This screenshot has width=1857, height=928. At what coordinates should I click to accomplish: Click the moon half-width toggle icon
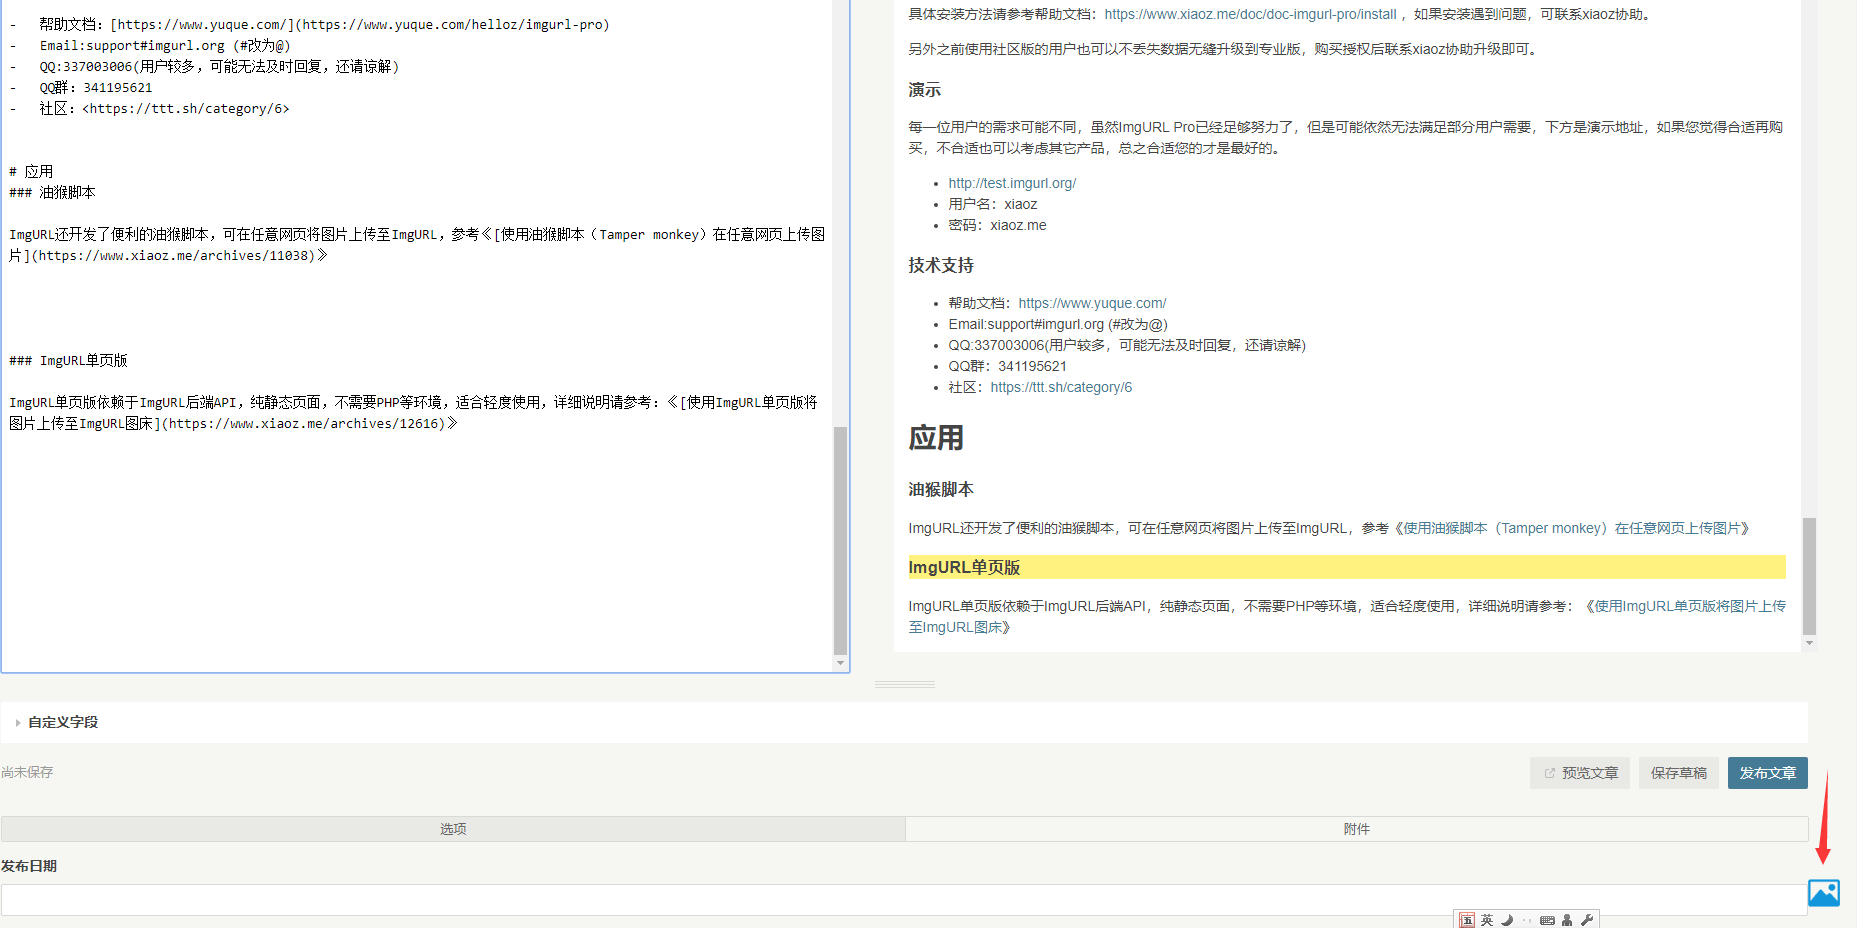pyautogui.click(x=1507, y=920)
